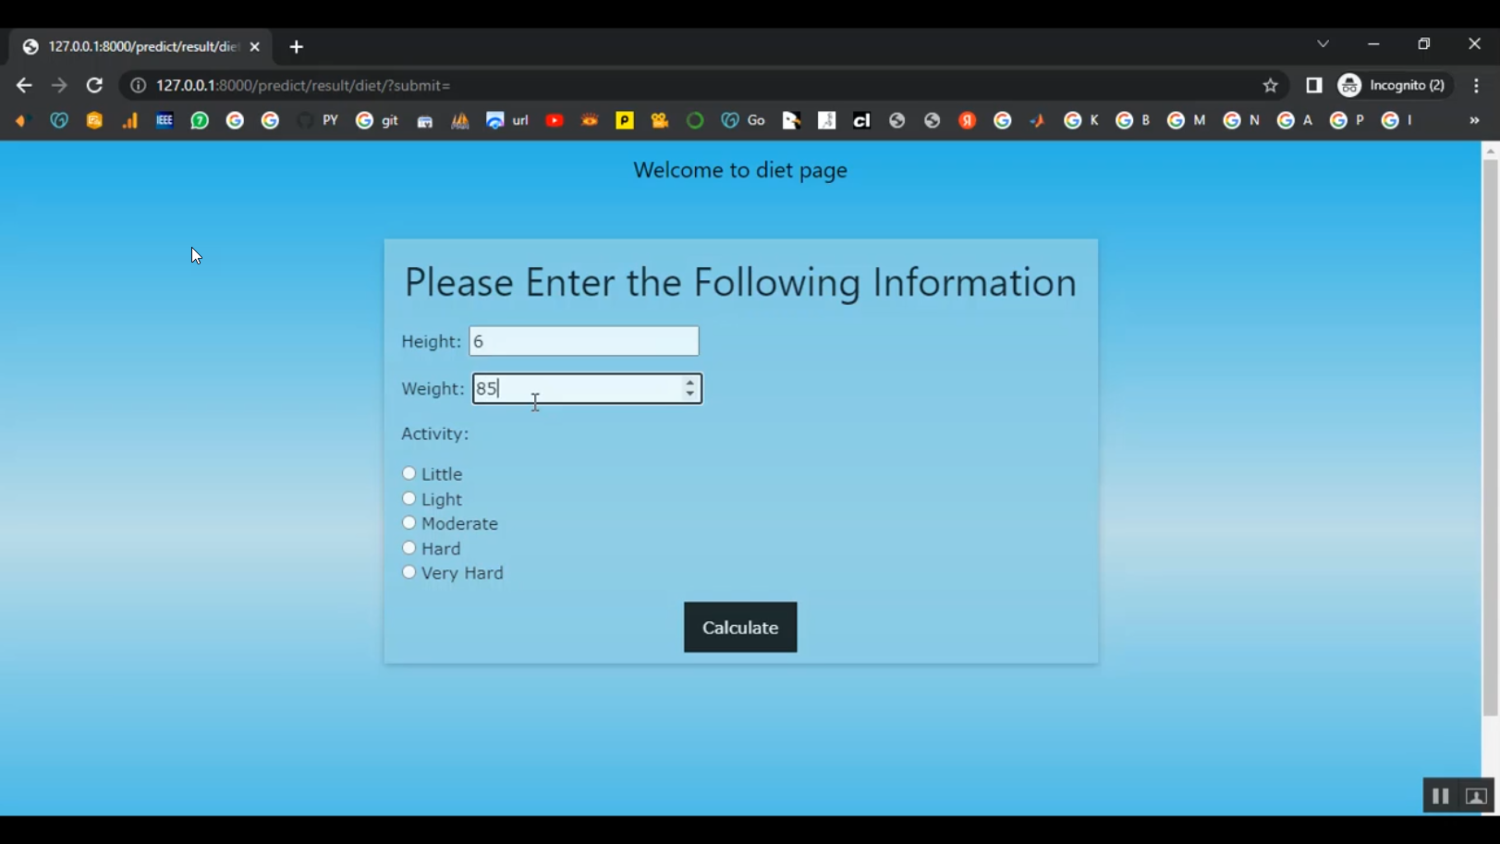Image resolution: width=1500 pixels, height=844 pixels.
Task: Click the picture icon beside the pause button
Action: [x=1476, y=796]
